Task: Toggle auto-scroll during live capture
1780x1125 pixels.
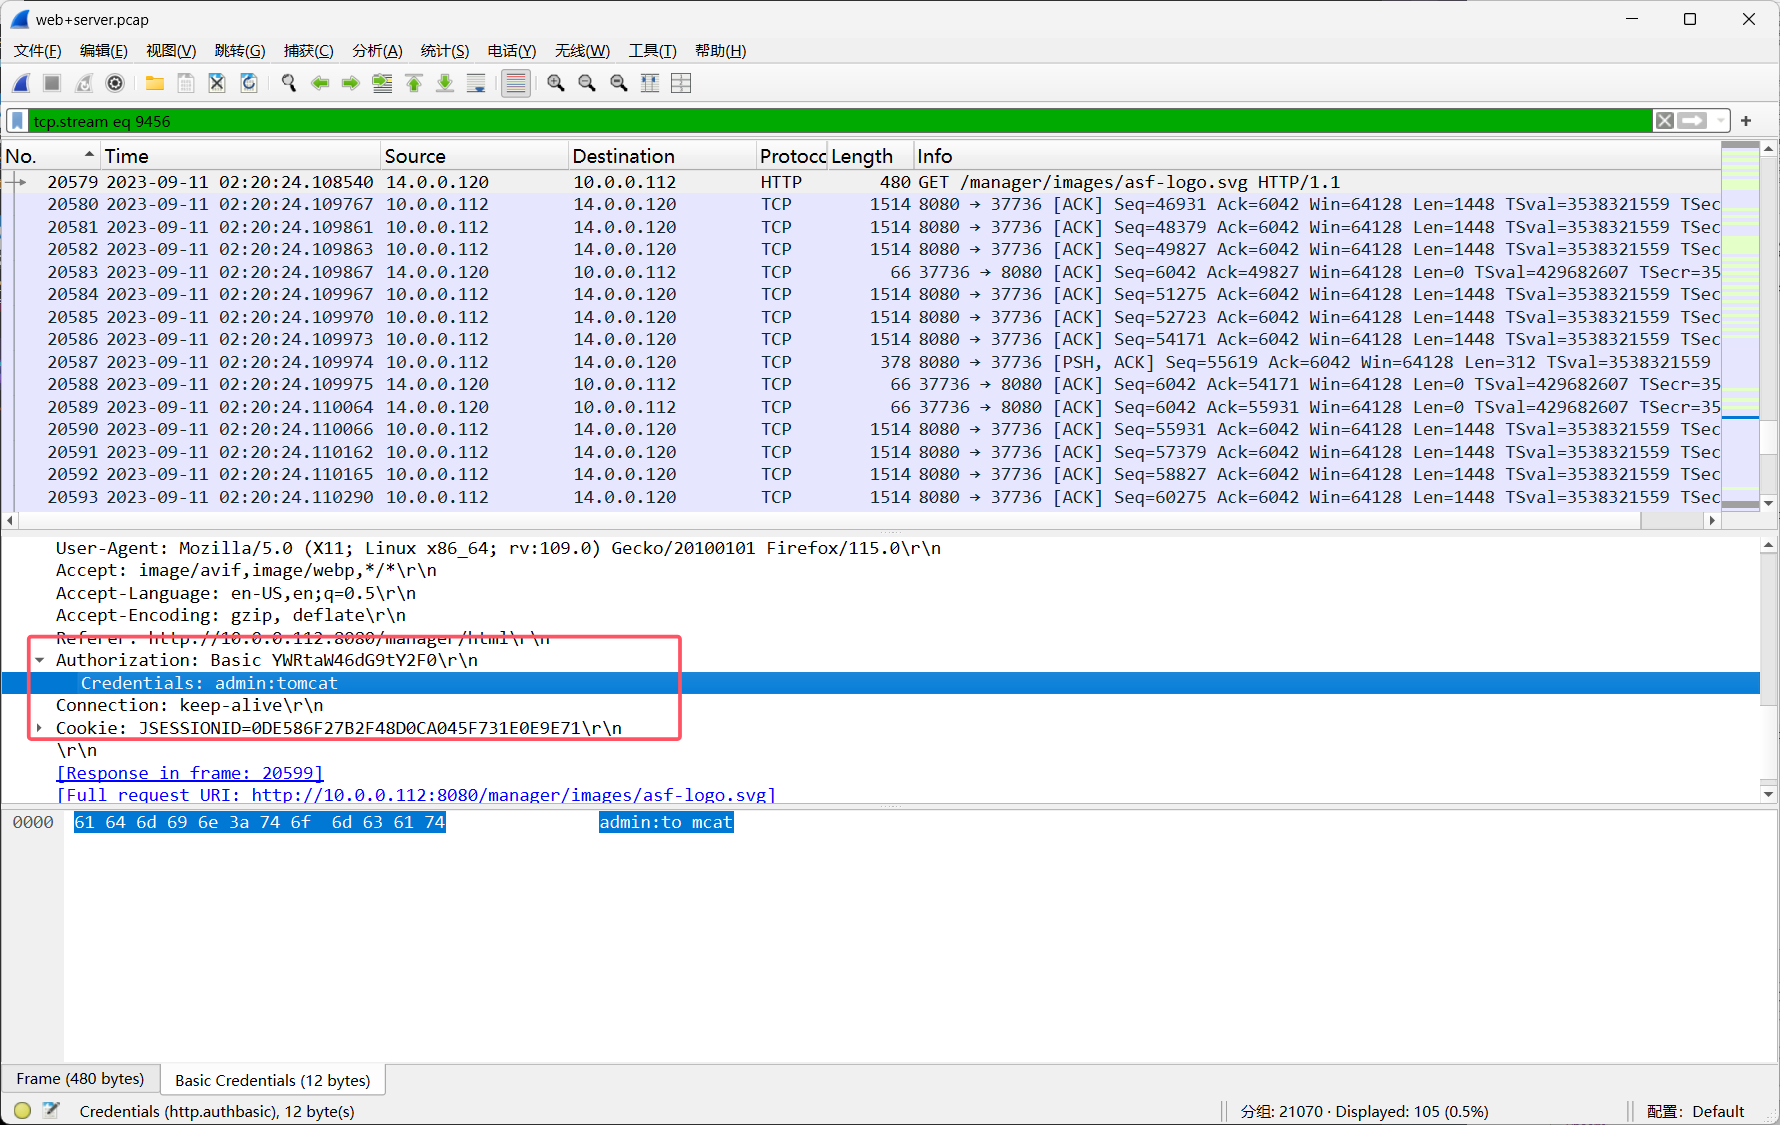Action: click(x=476, y=83)
